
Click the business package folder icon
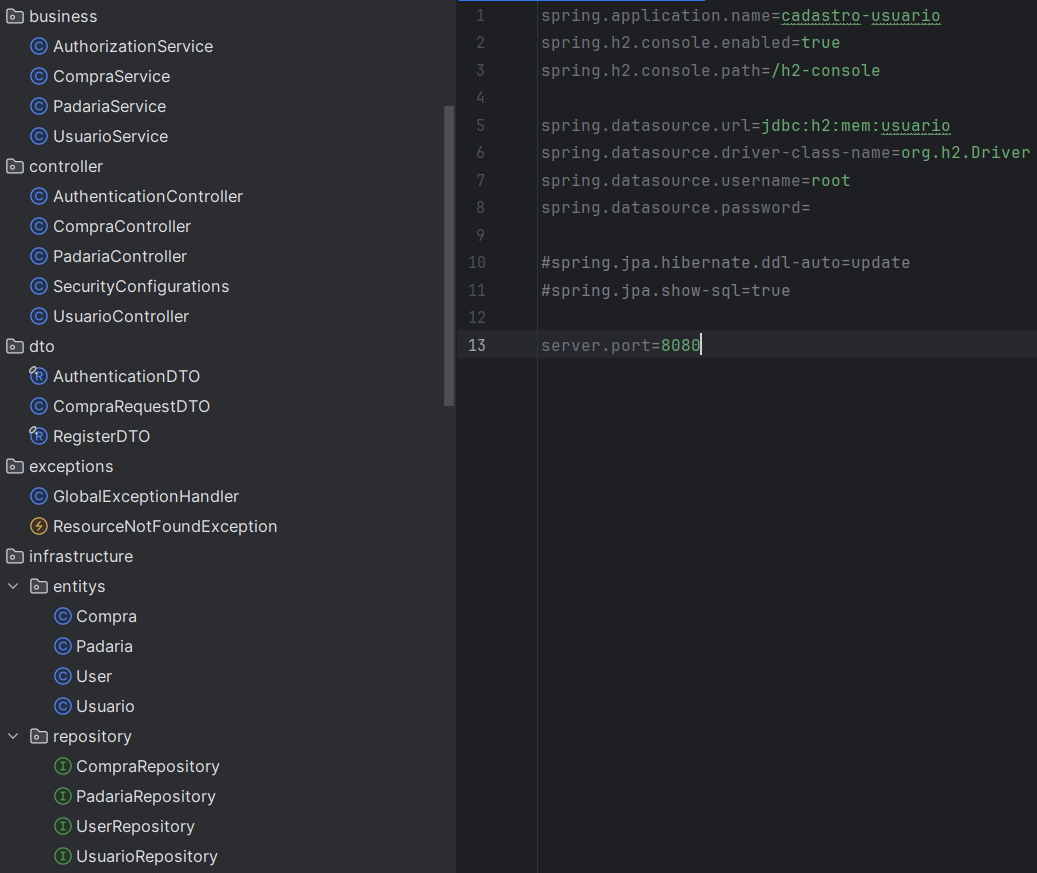[x=15, y=16]
